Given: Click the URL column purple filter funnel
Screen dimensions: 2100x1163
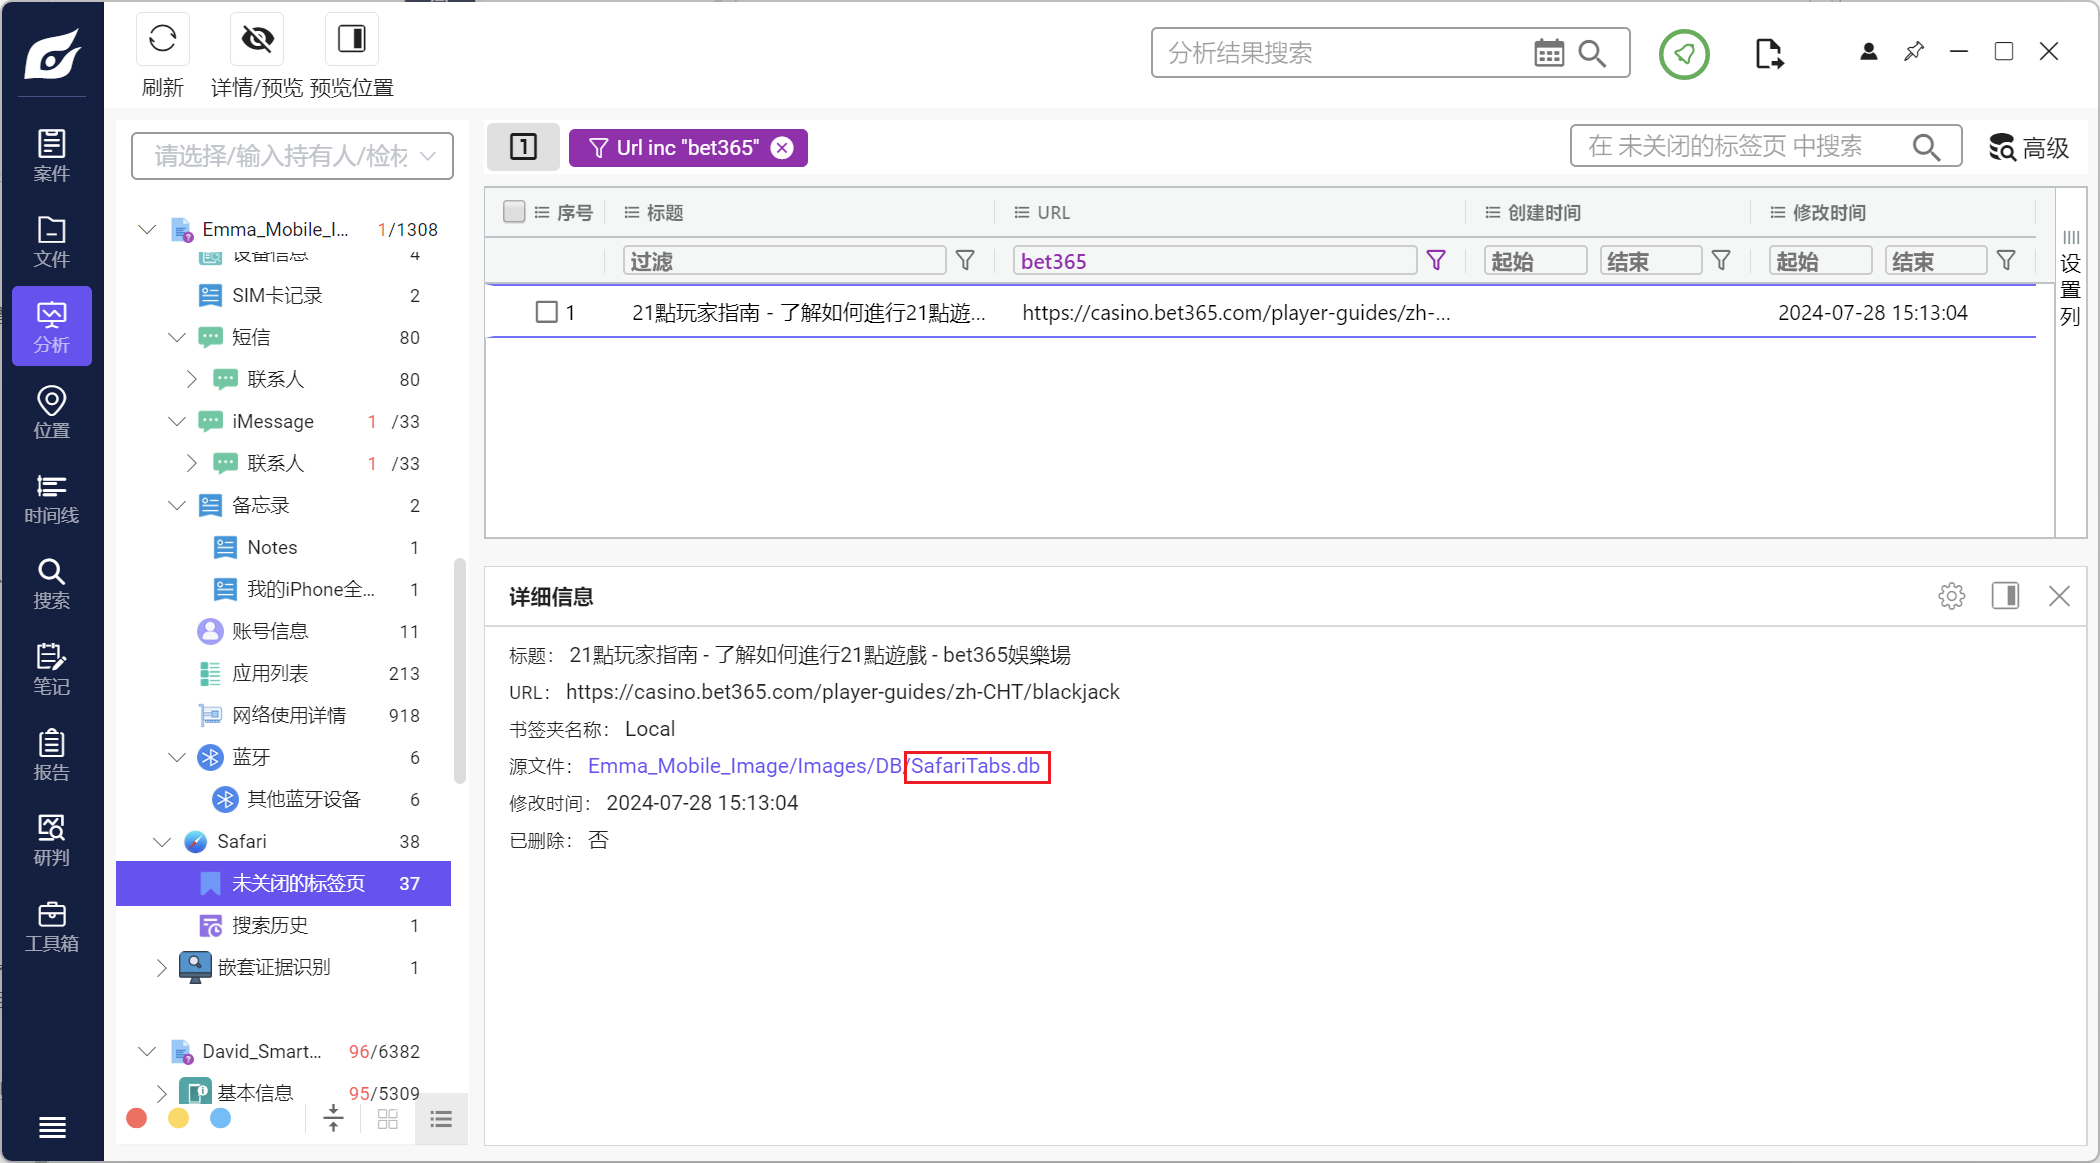Looking at the screenshot, I should tap(1436, 261).
